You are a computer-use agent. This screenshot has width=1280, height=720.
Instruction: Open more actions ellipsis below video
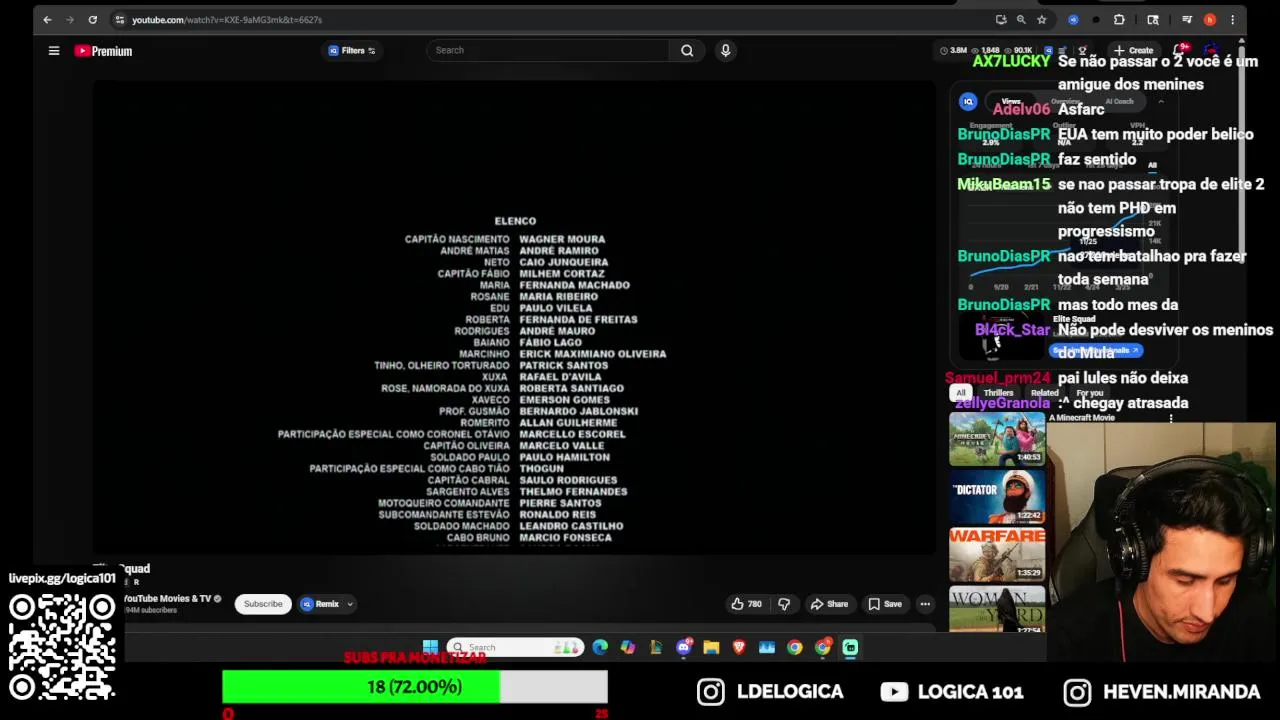tap(925, 604)
